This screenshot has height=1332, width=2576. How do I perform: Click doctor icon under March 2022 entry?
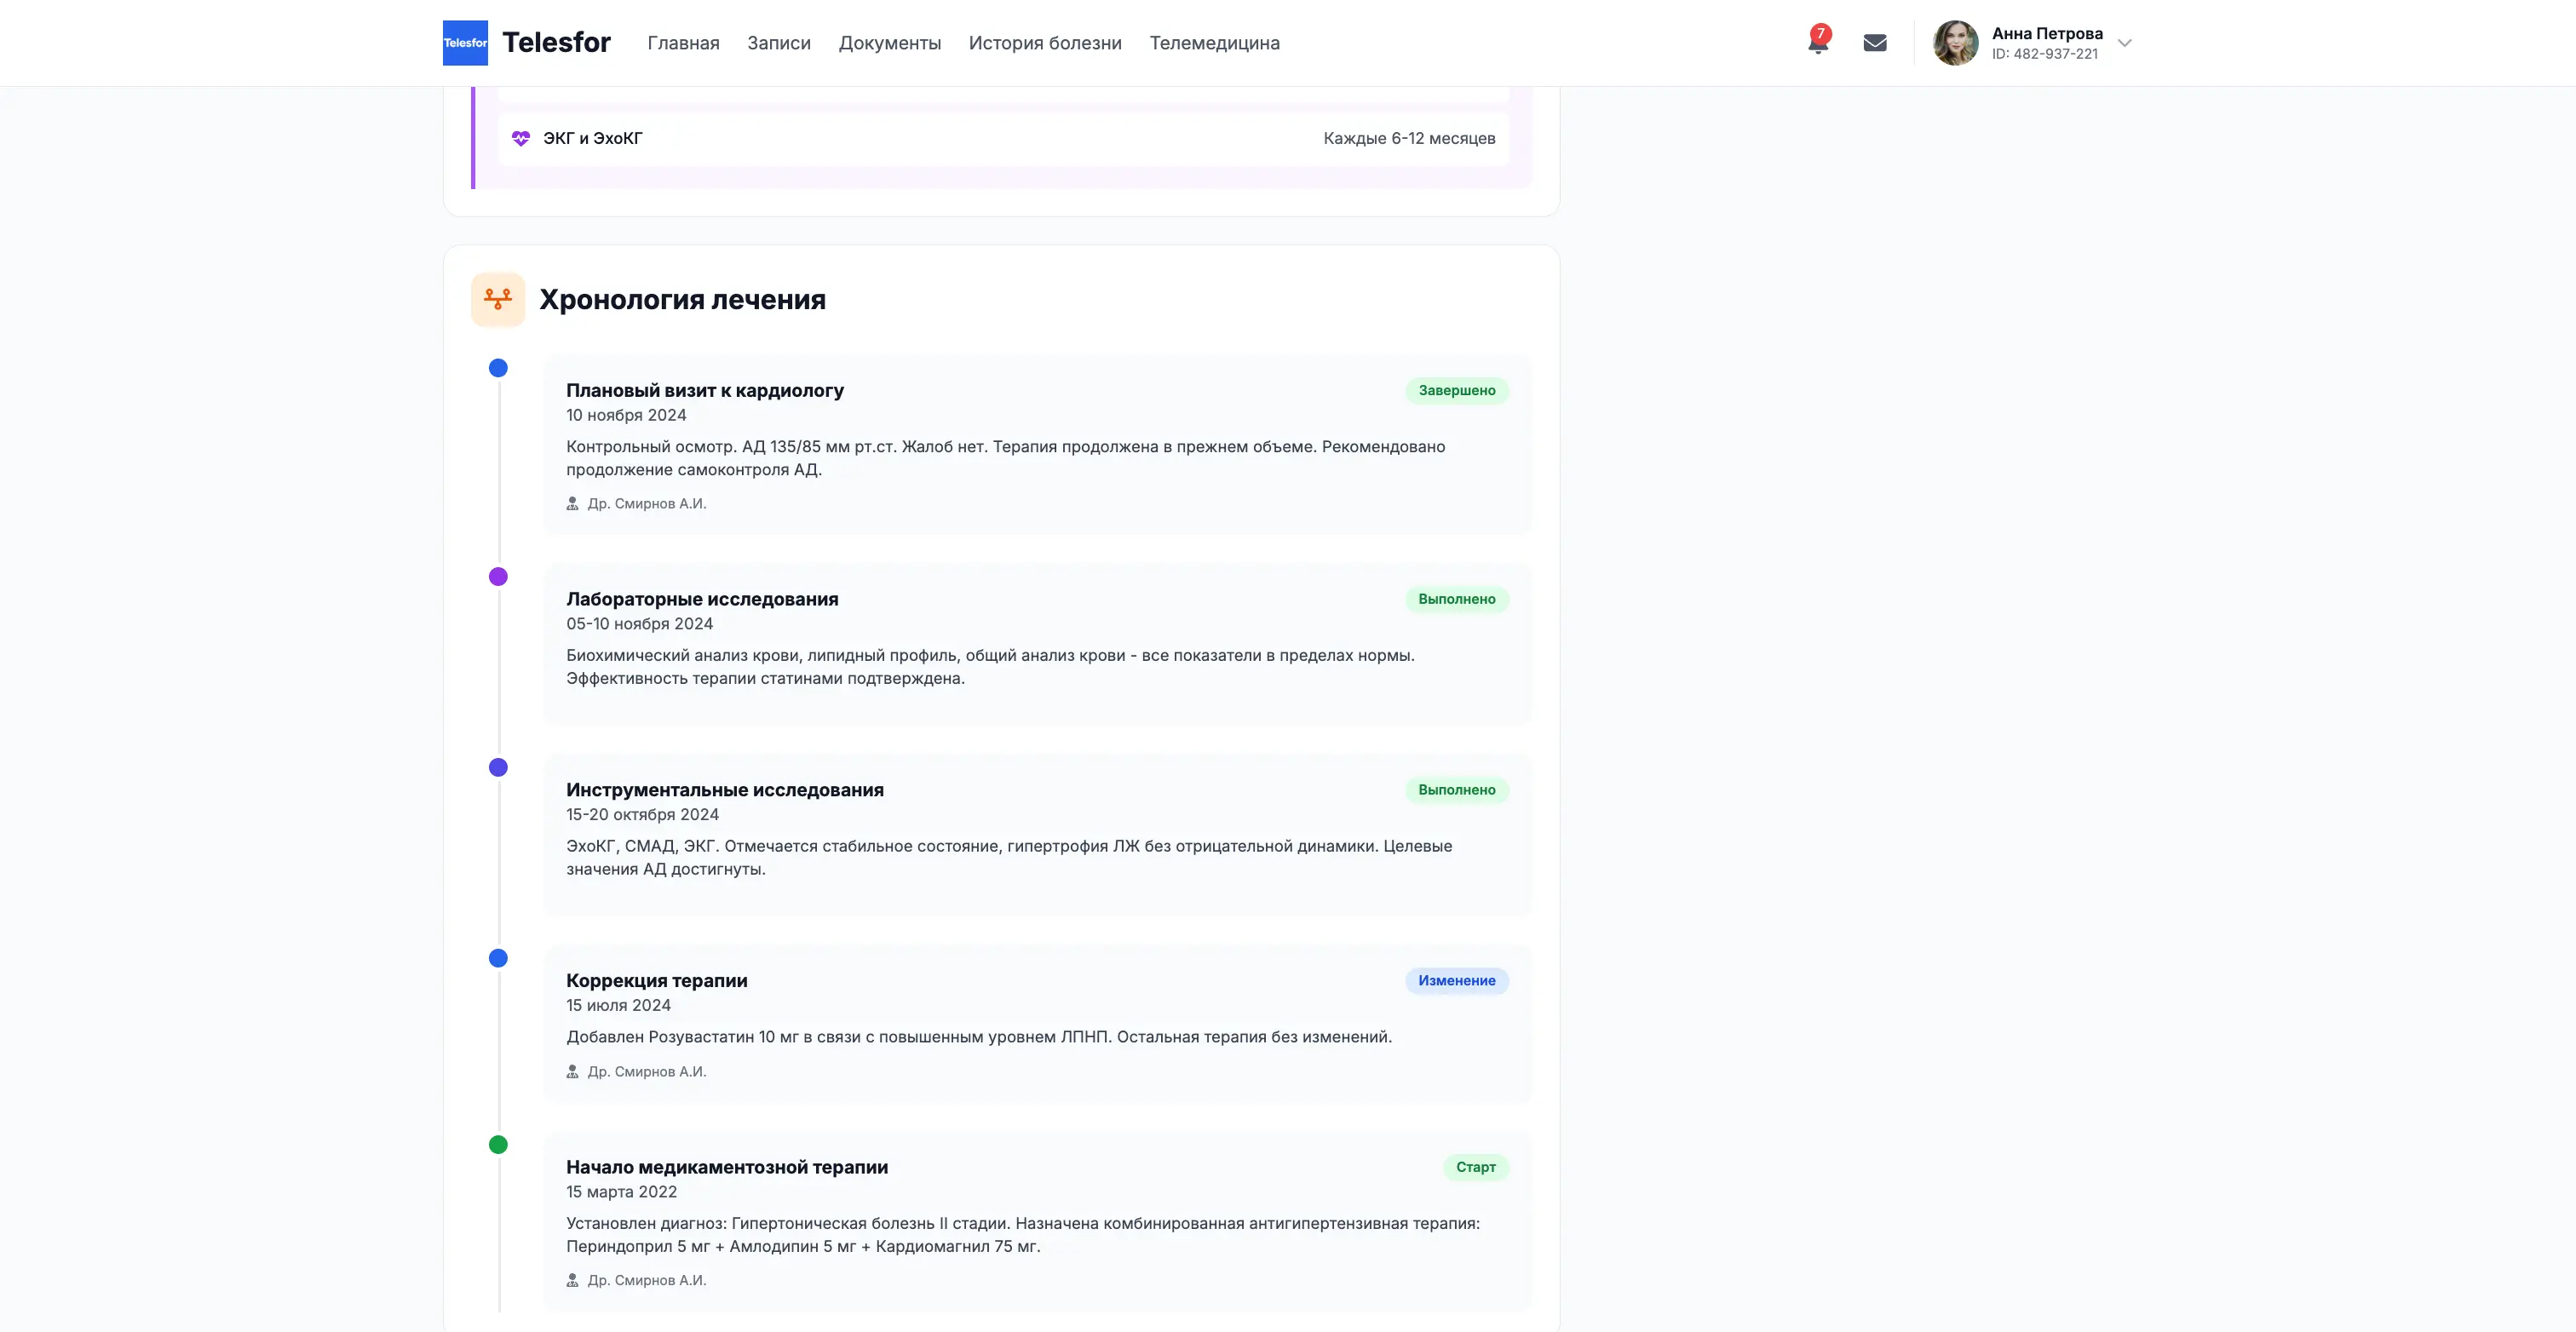click(x=573, y=1281)
